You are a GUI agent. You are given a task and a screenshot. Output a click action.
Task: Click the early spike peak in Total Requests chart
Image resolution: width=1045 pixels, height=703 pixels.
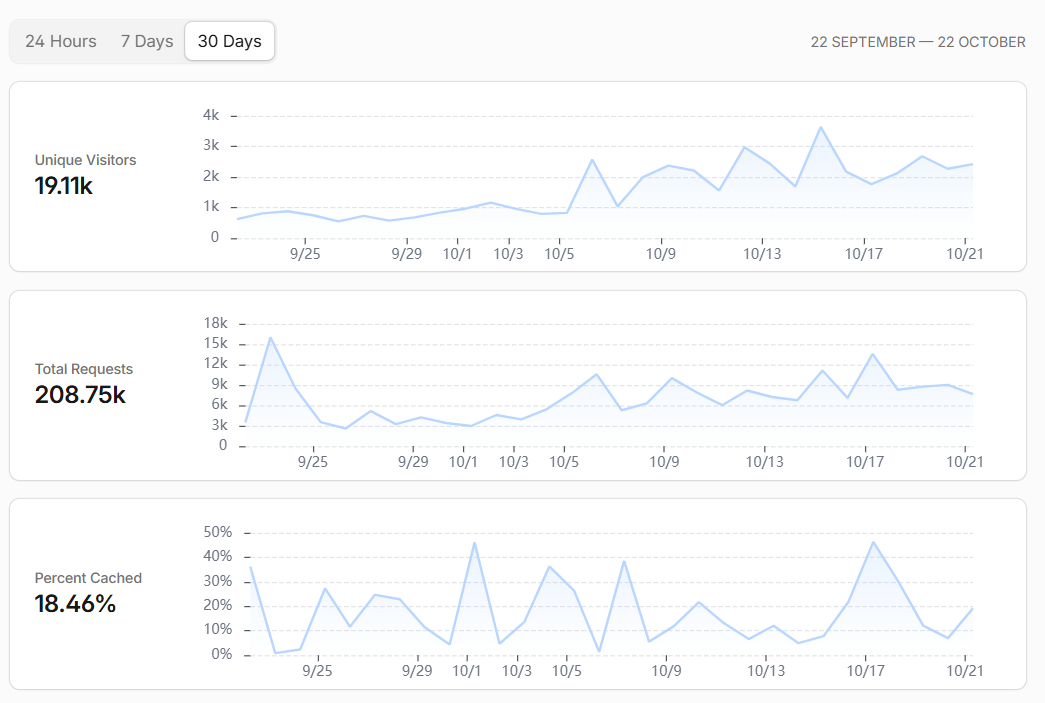271,338
